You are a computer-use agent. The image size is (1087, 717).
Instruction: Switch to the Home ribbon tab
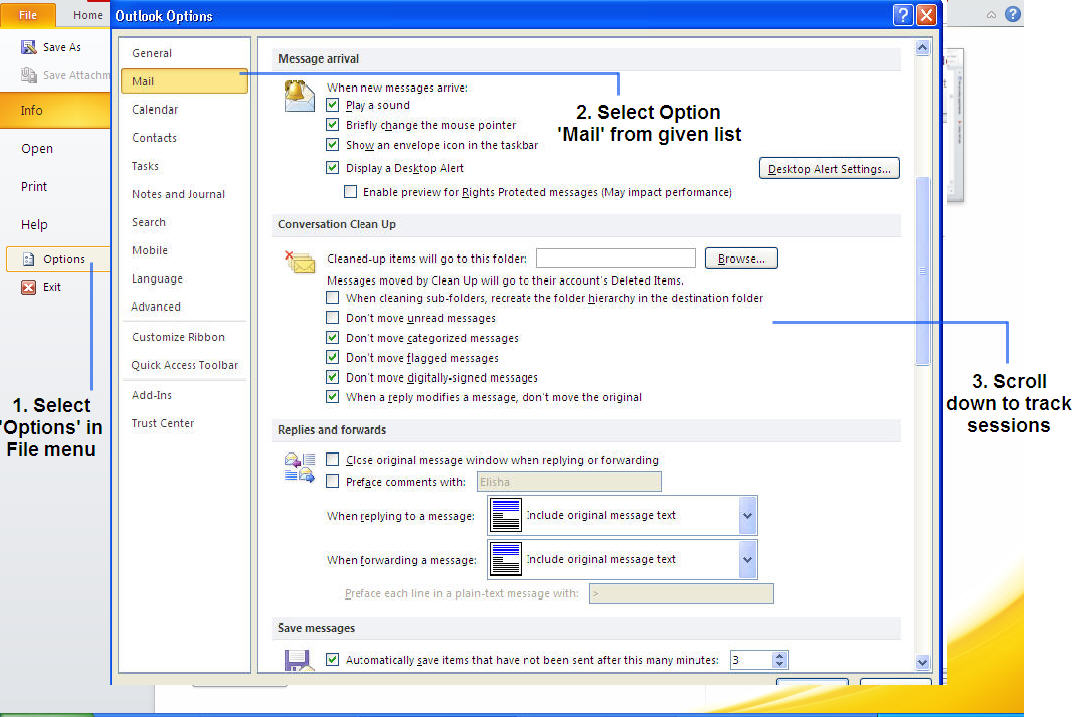pyautogui.click(x=87, y=15)
